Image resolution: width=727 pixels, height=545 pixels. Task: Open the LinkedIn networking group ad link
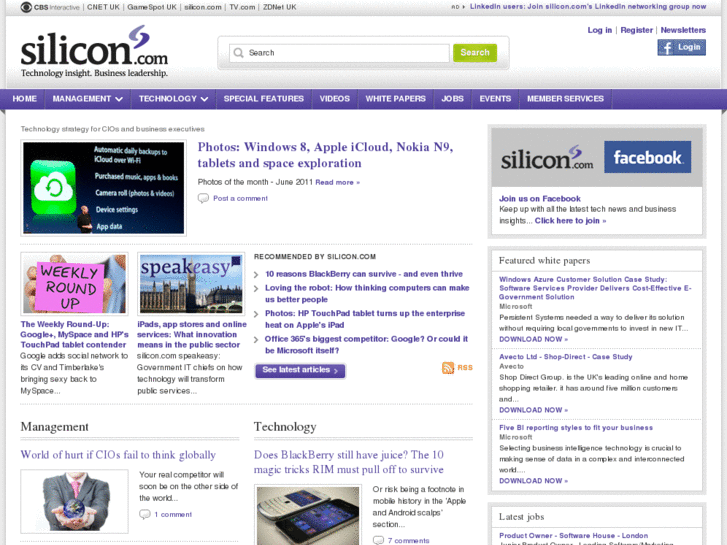pos(588,6)
